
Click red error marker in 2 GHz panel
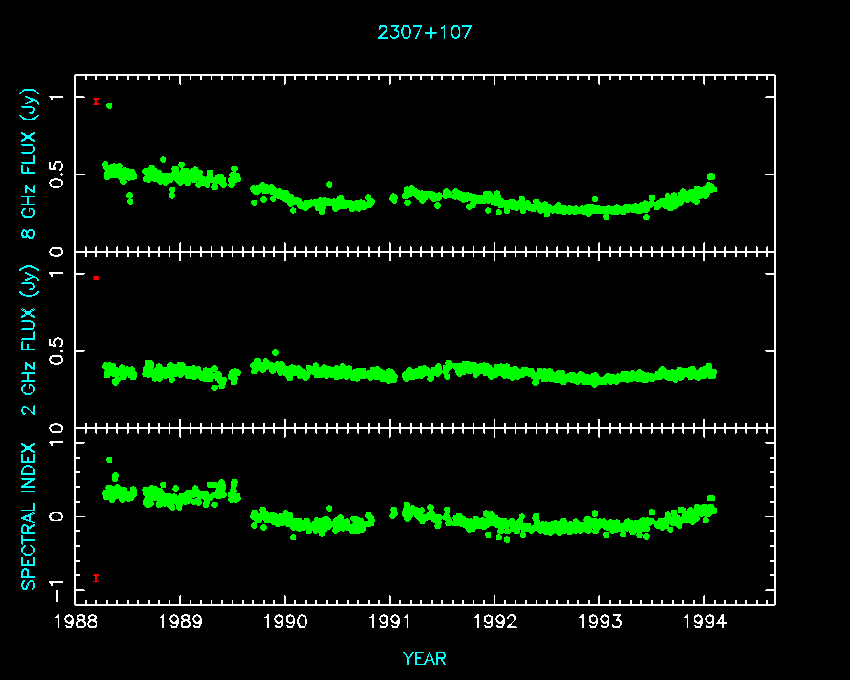96,277
